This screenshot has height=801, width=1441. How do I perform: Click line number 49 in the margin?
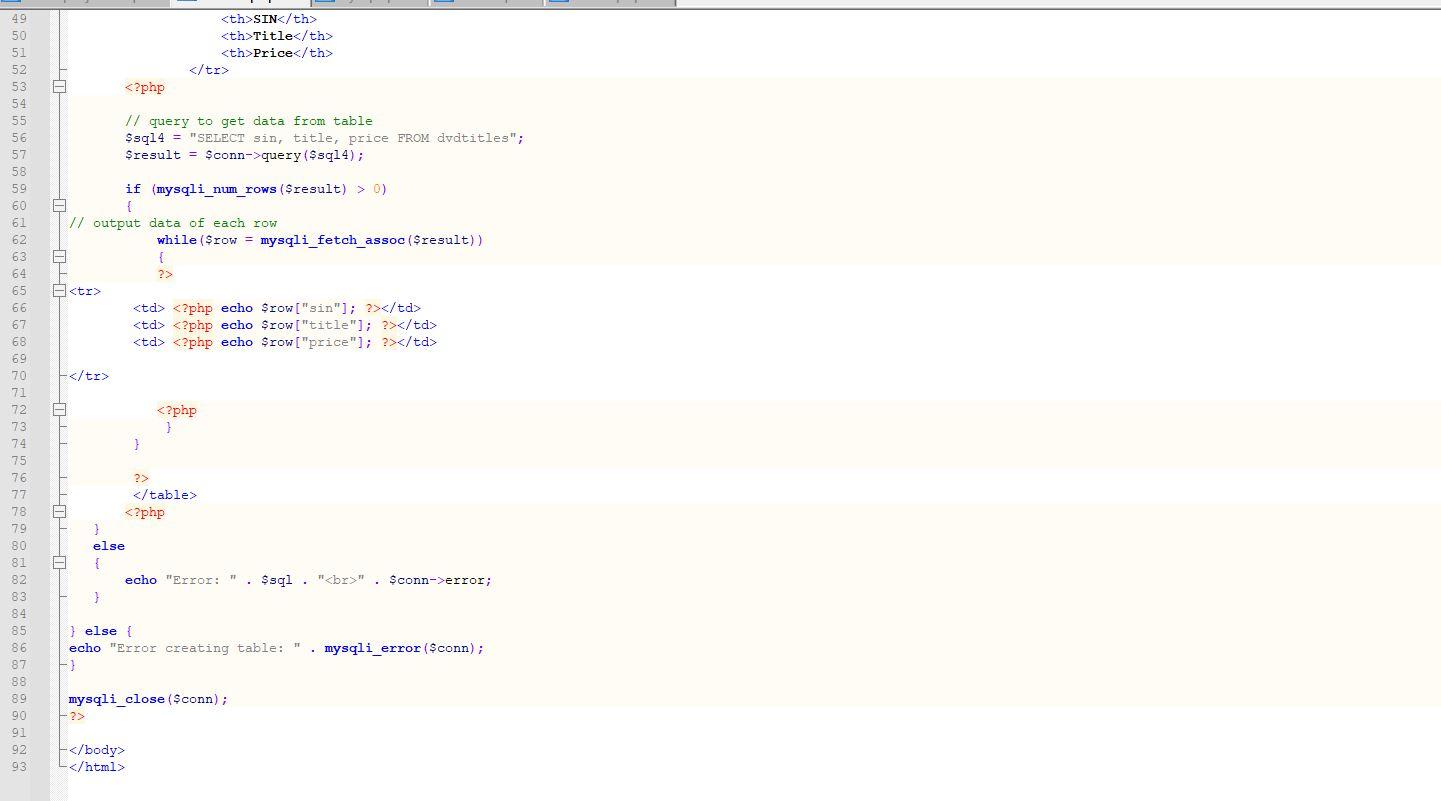[x=19, y=19]
